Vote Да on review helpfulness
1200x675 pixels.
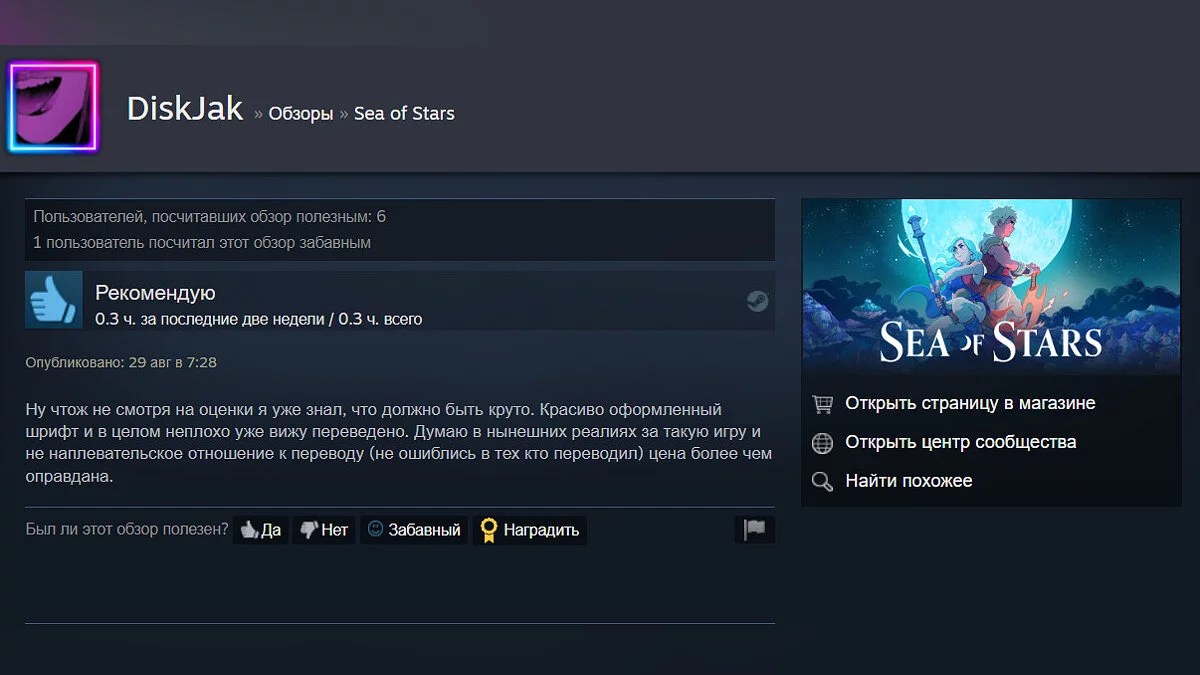click(260, 530)
